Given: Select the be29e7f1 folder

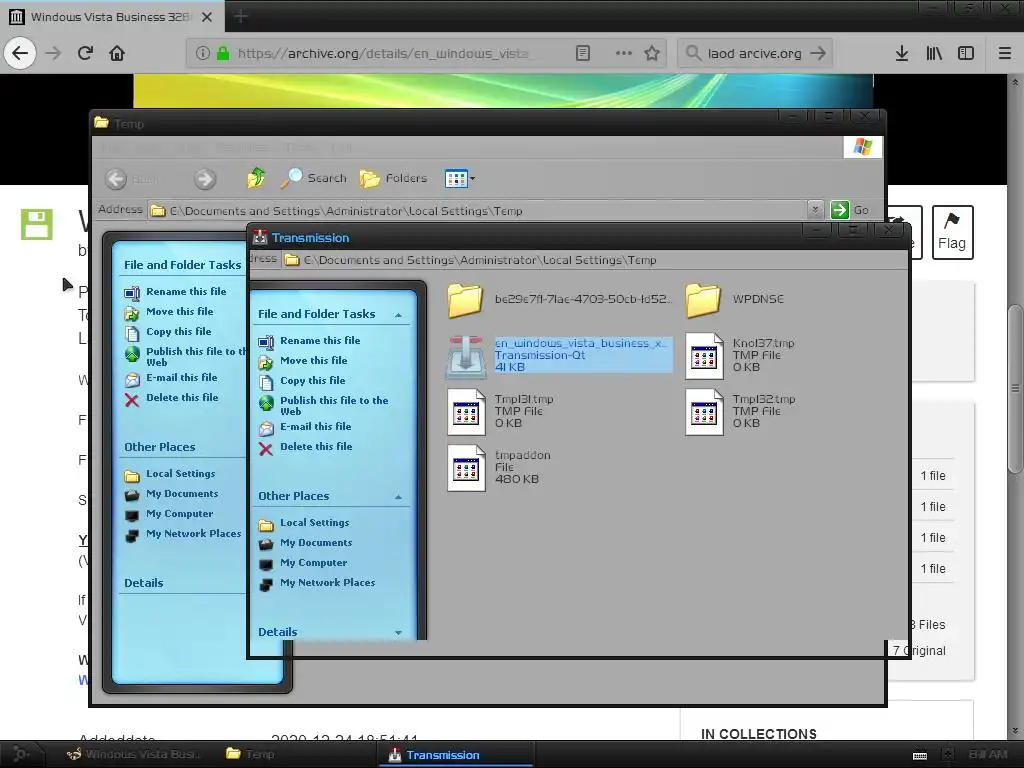Looking at the screenshot, I should click(x=559, y=299).
